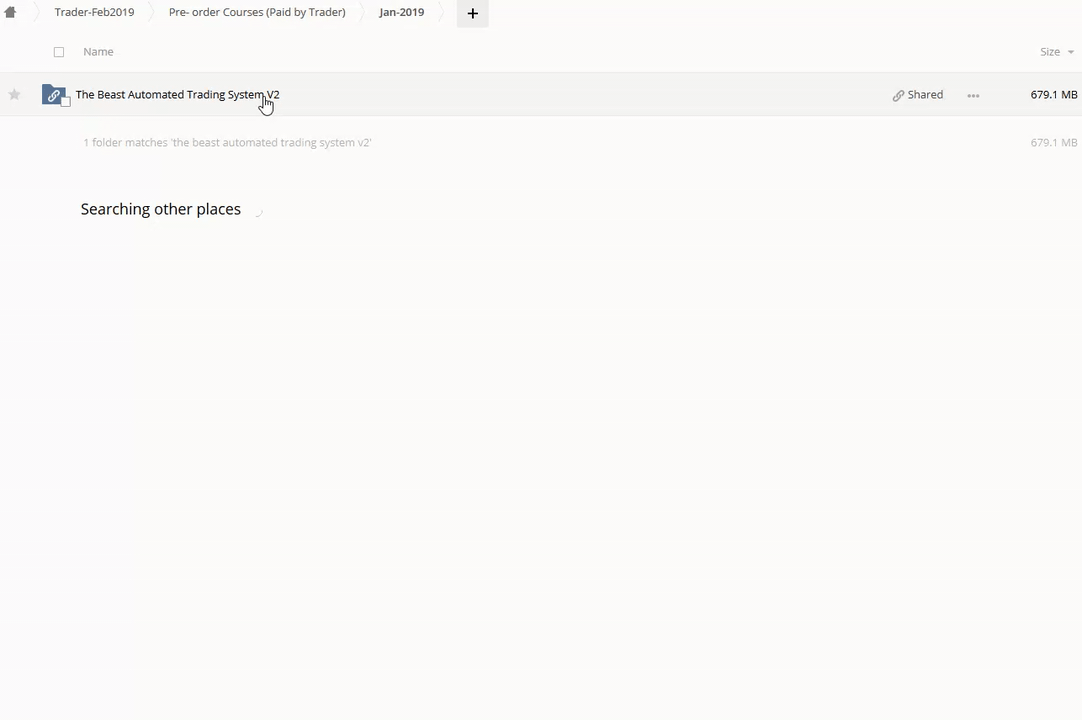Star The Beast Automated Trading System V2

(x=15, y=95)
